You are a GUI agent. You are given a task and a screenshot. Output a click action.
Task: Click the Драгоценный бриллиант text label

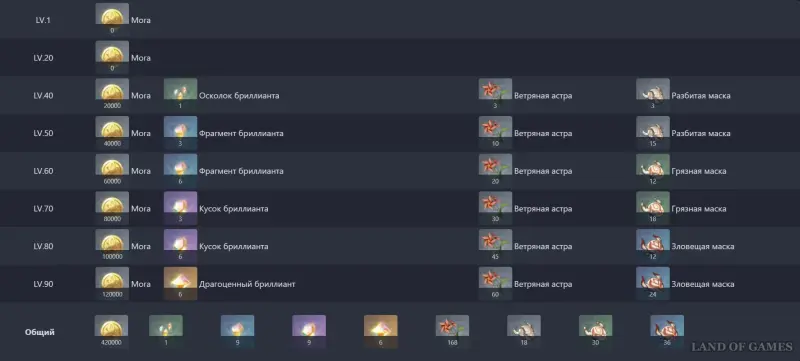tap(247, 284)
